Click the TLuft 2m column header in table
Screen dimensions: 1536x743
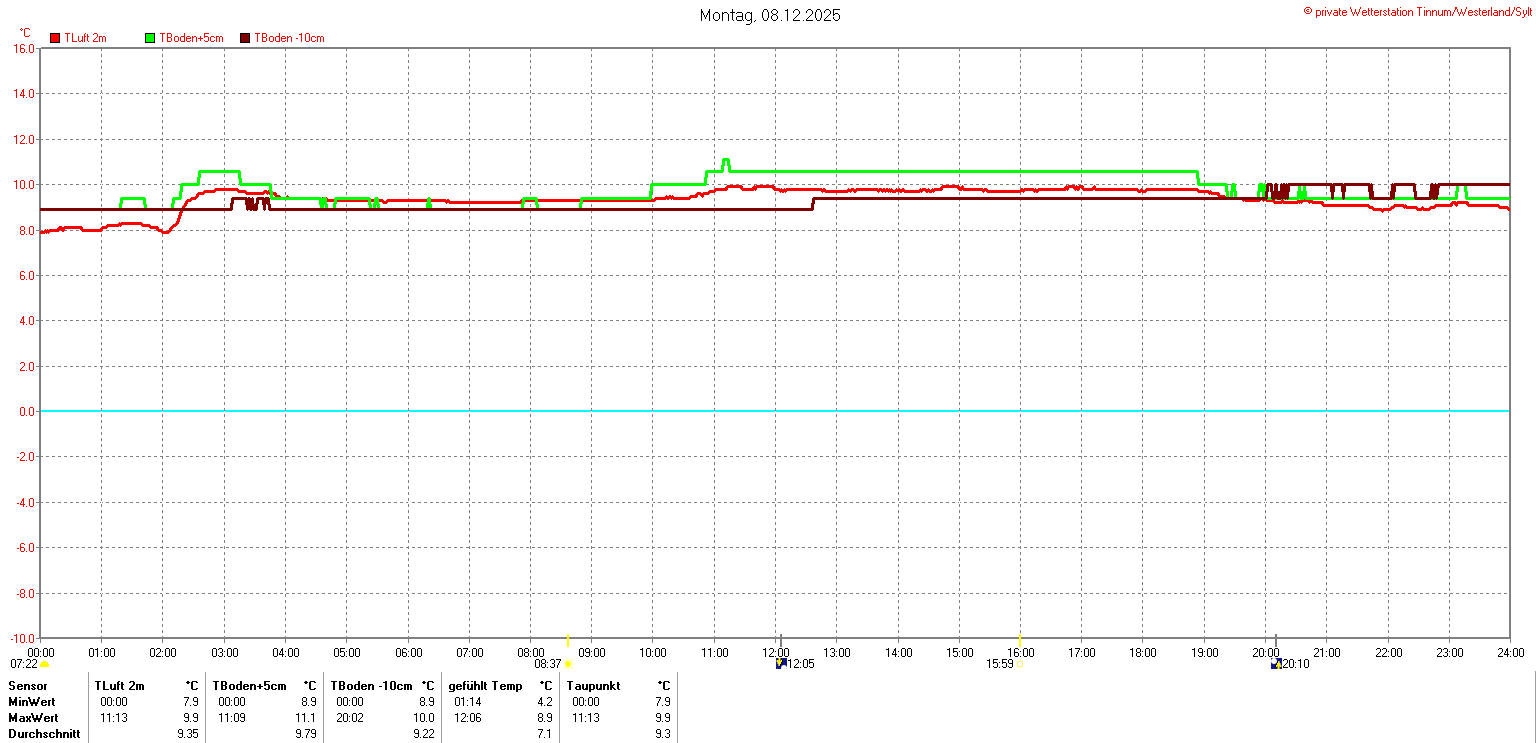(119, 686)
